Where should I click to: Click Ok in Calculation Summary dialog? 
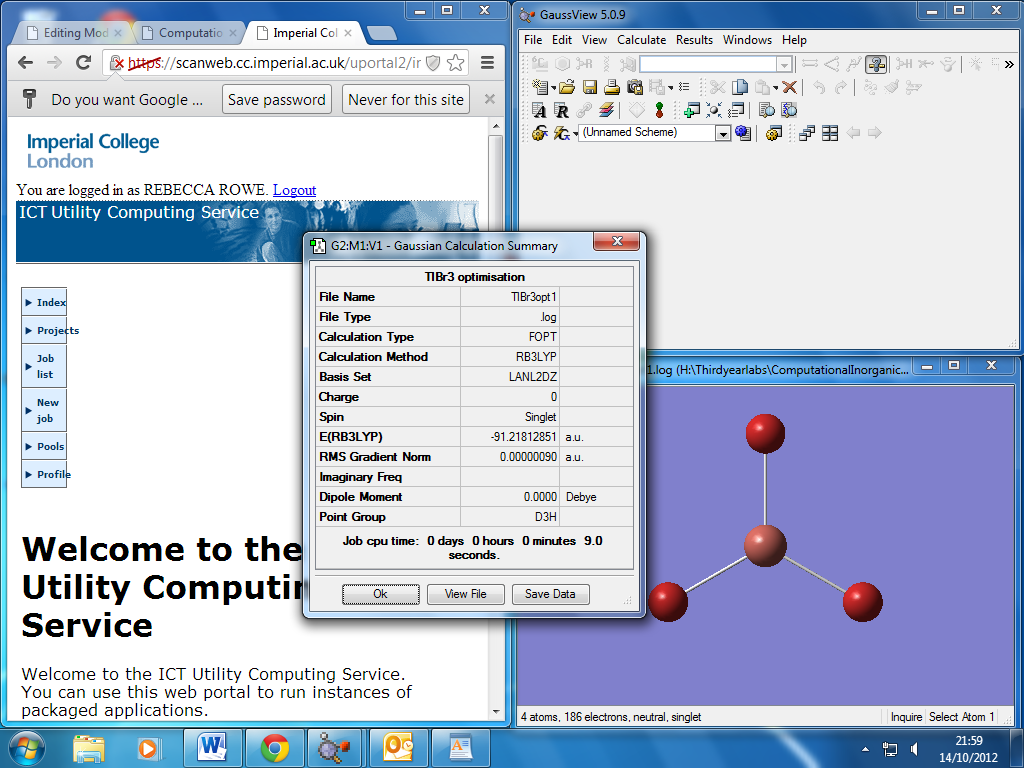380,594
